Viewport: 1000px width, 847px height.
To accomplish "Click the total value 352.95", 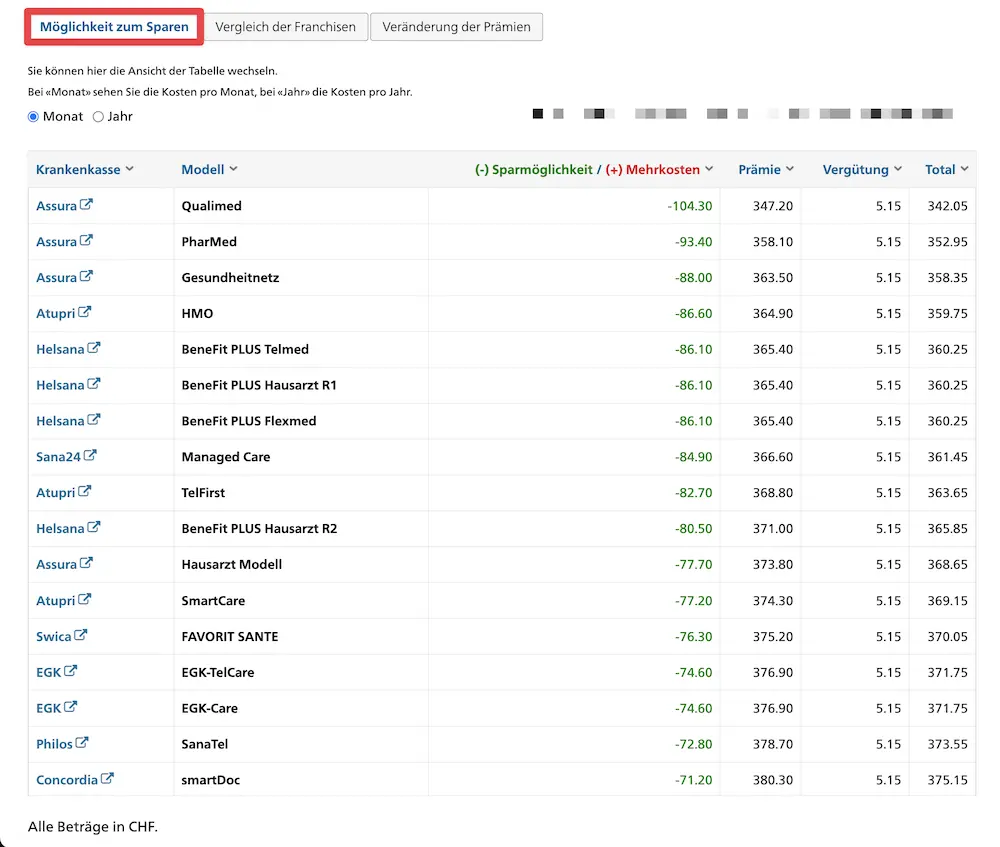I will (948, 242).
